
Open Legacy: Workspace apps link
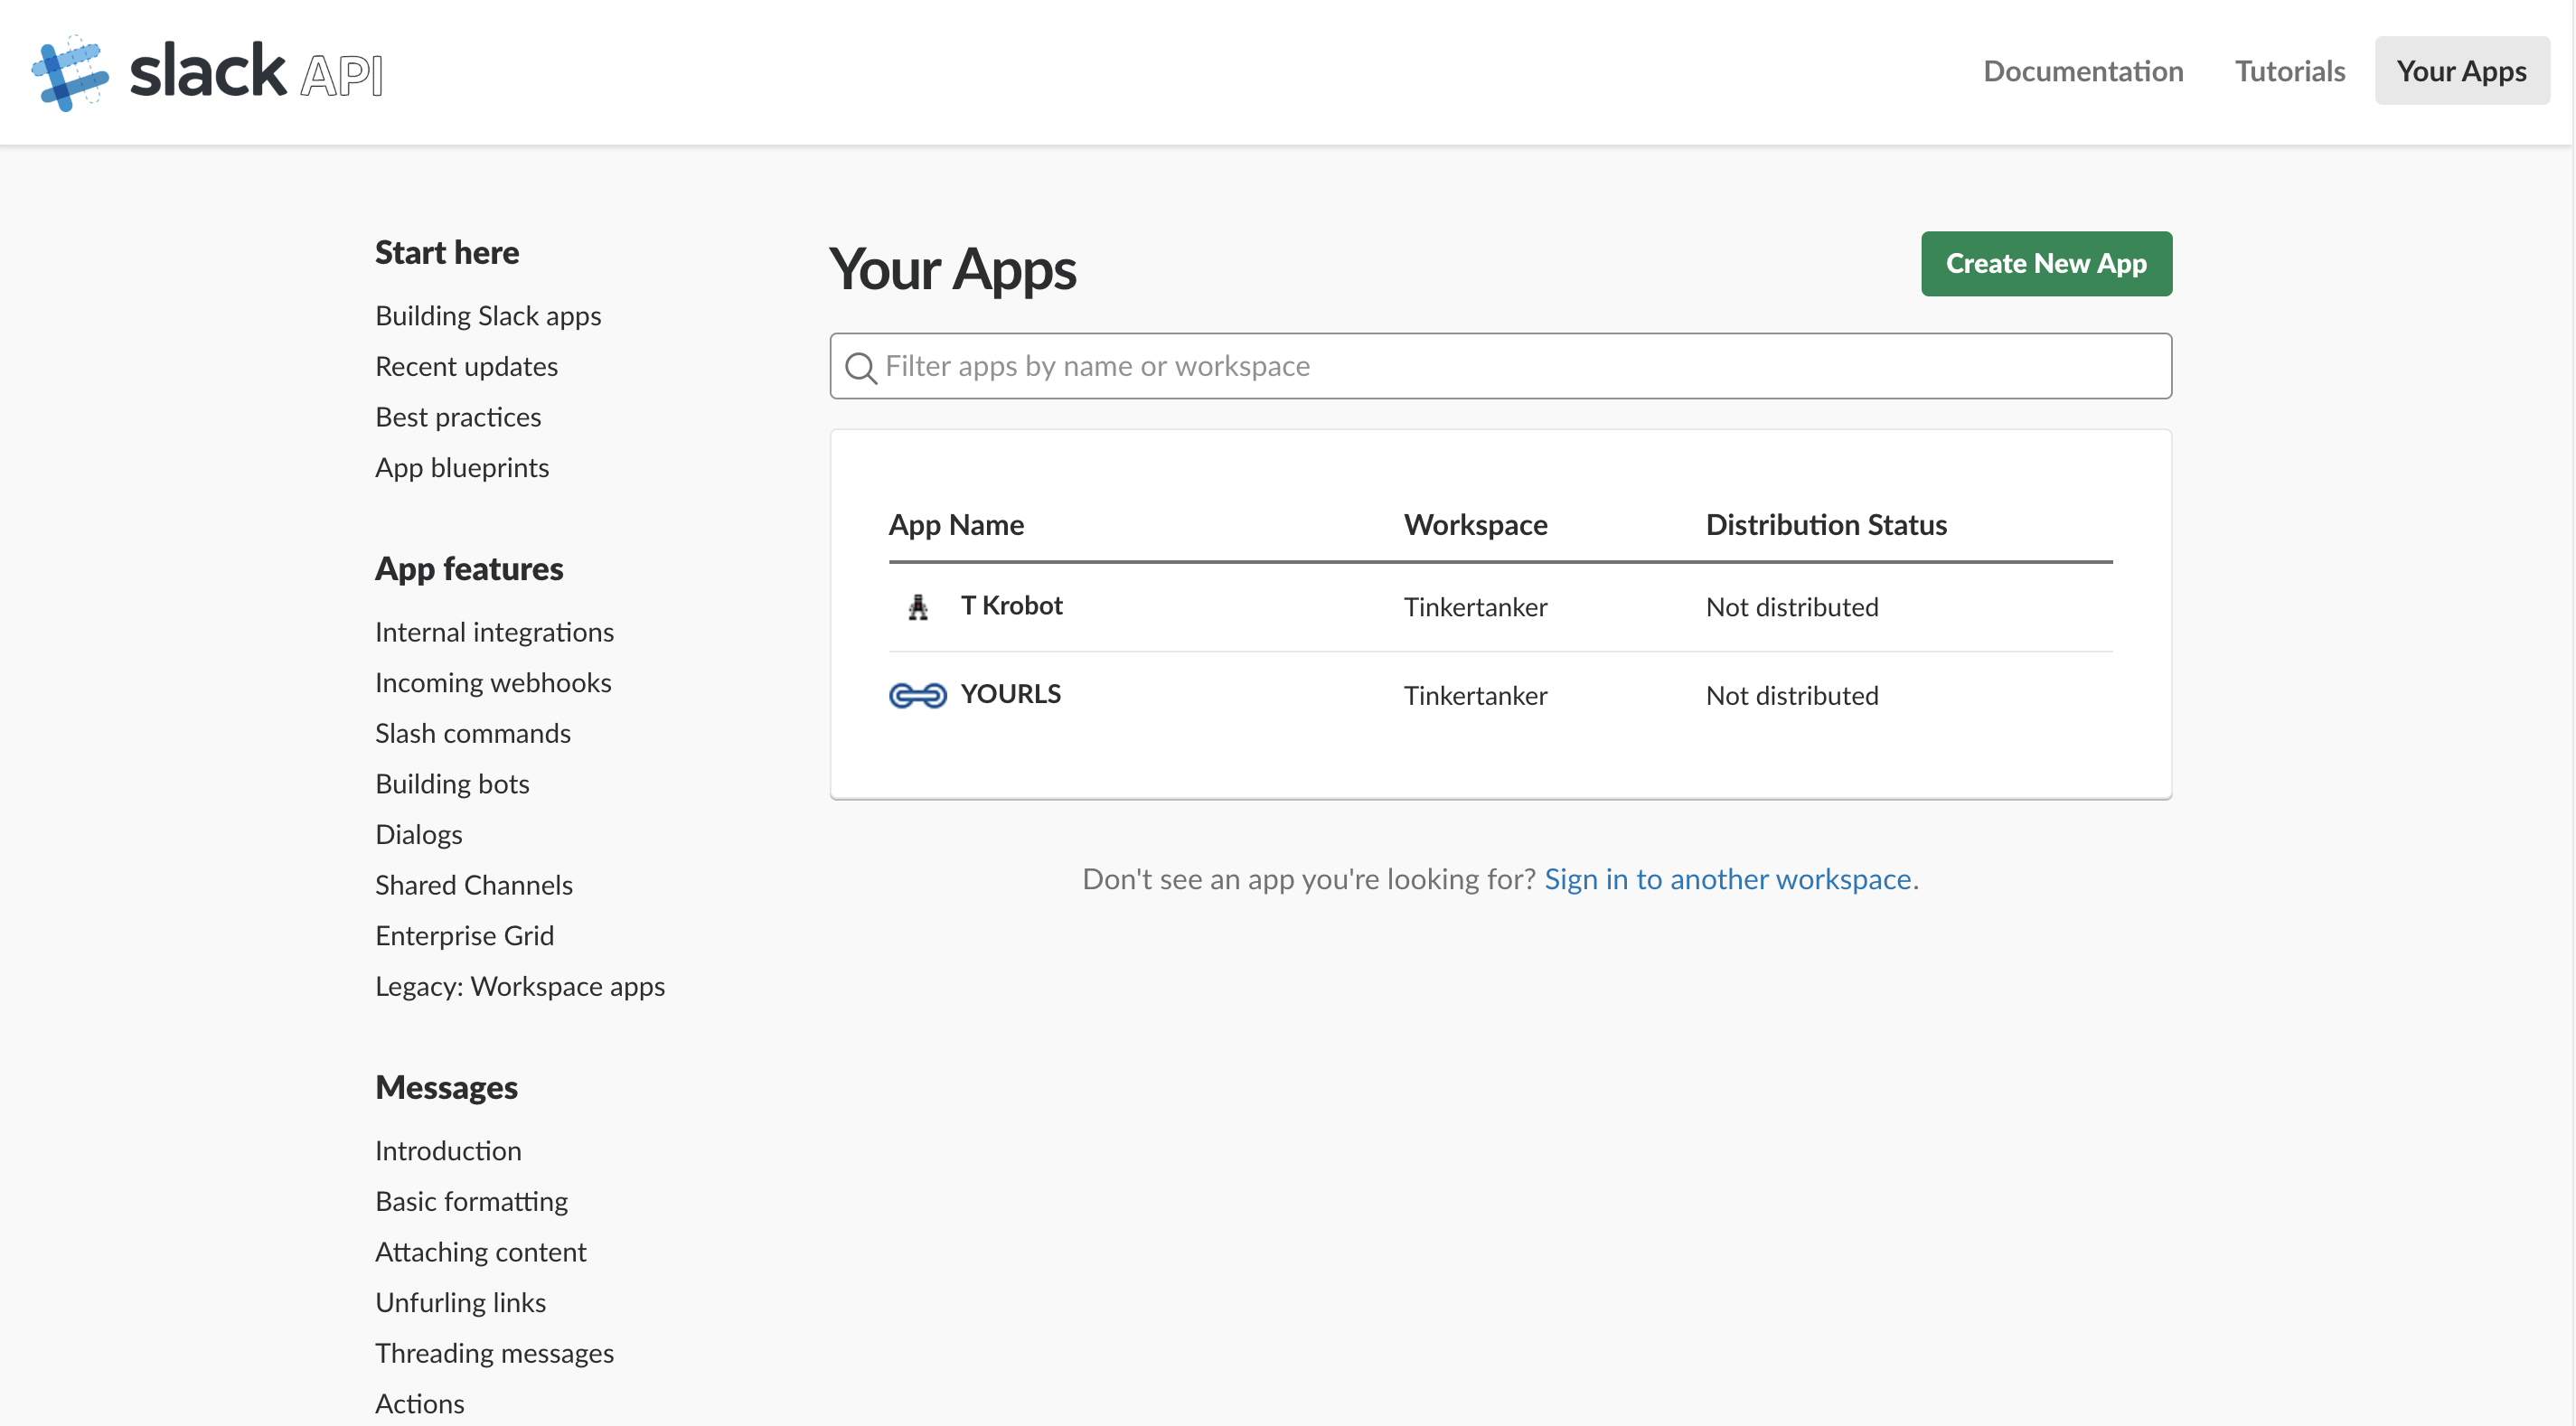[x=519, y=985]
